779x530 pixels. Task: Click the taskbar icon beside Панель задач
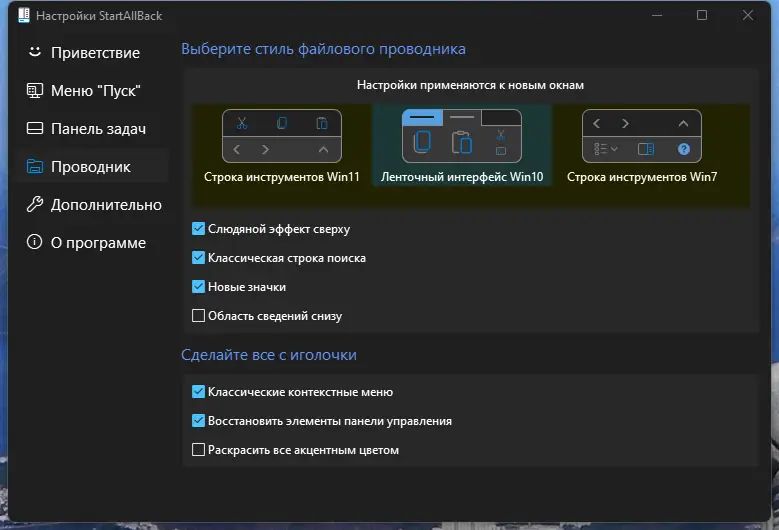coord(34,129)
